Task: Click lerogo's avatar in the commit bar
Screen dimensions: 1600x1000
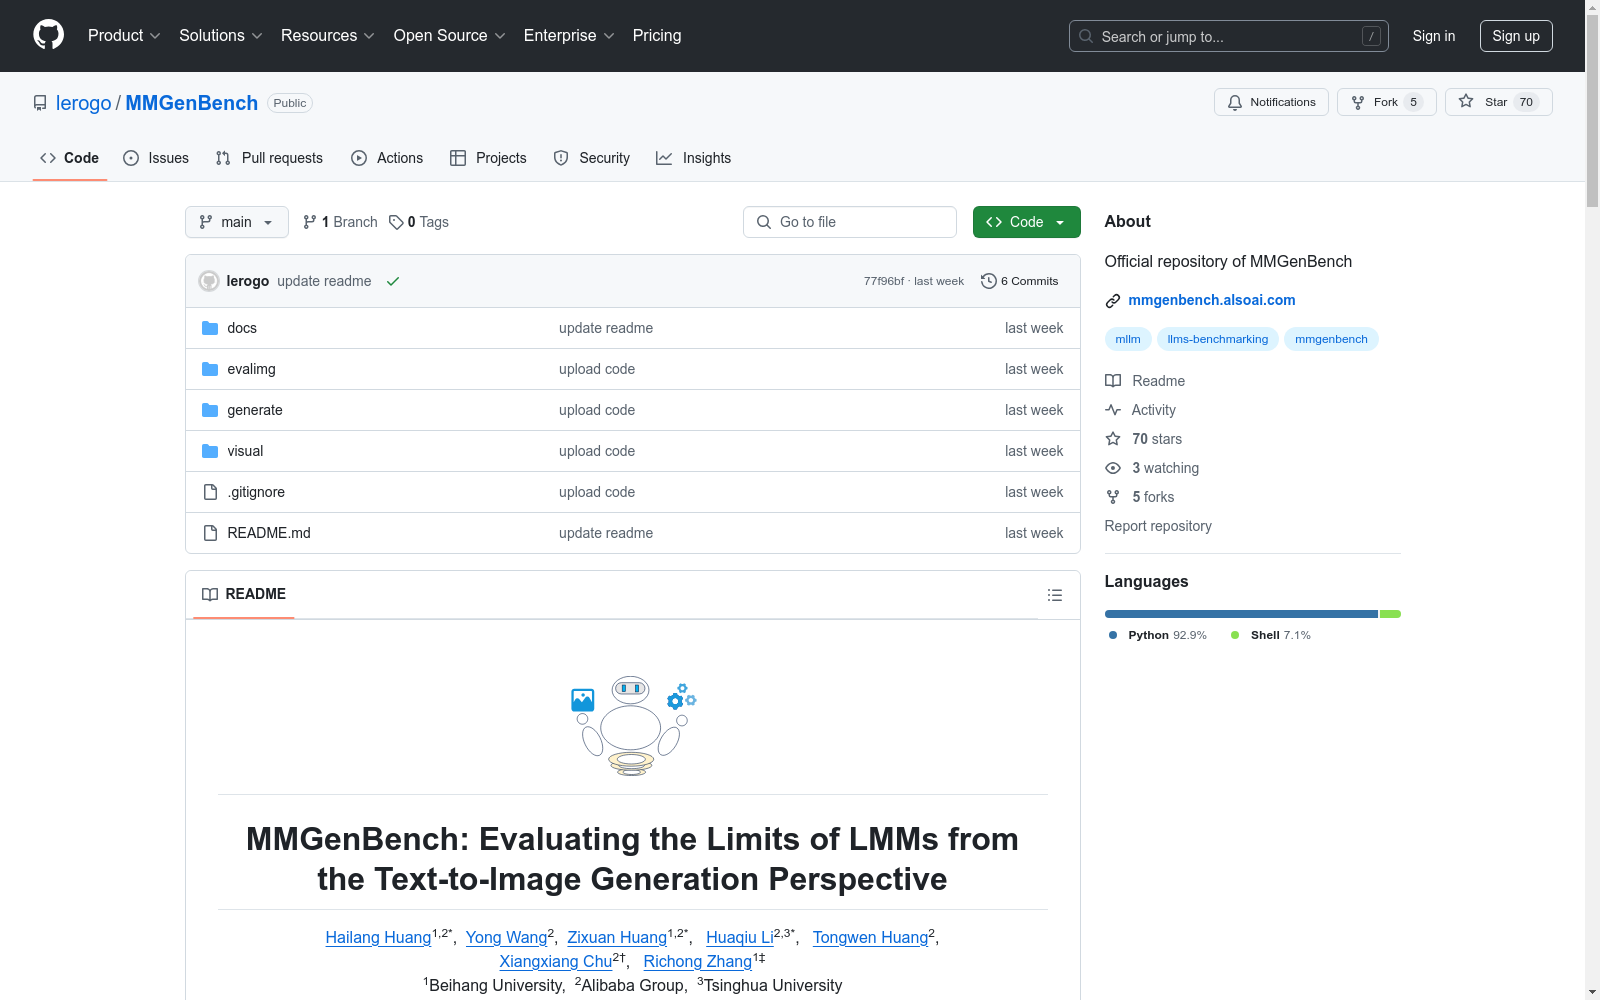Action: click(209, 281)
